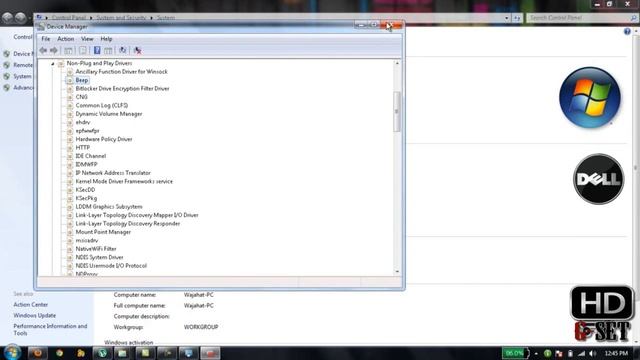Click the Action Center flag icon in tray
Viewport: 640px width, 360px height.
click(x=559, y=353)
